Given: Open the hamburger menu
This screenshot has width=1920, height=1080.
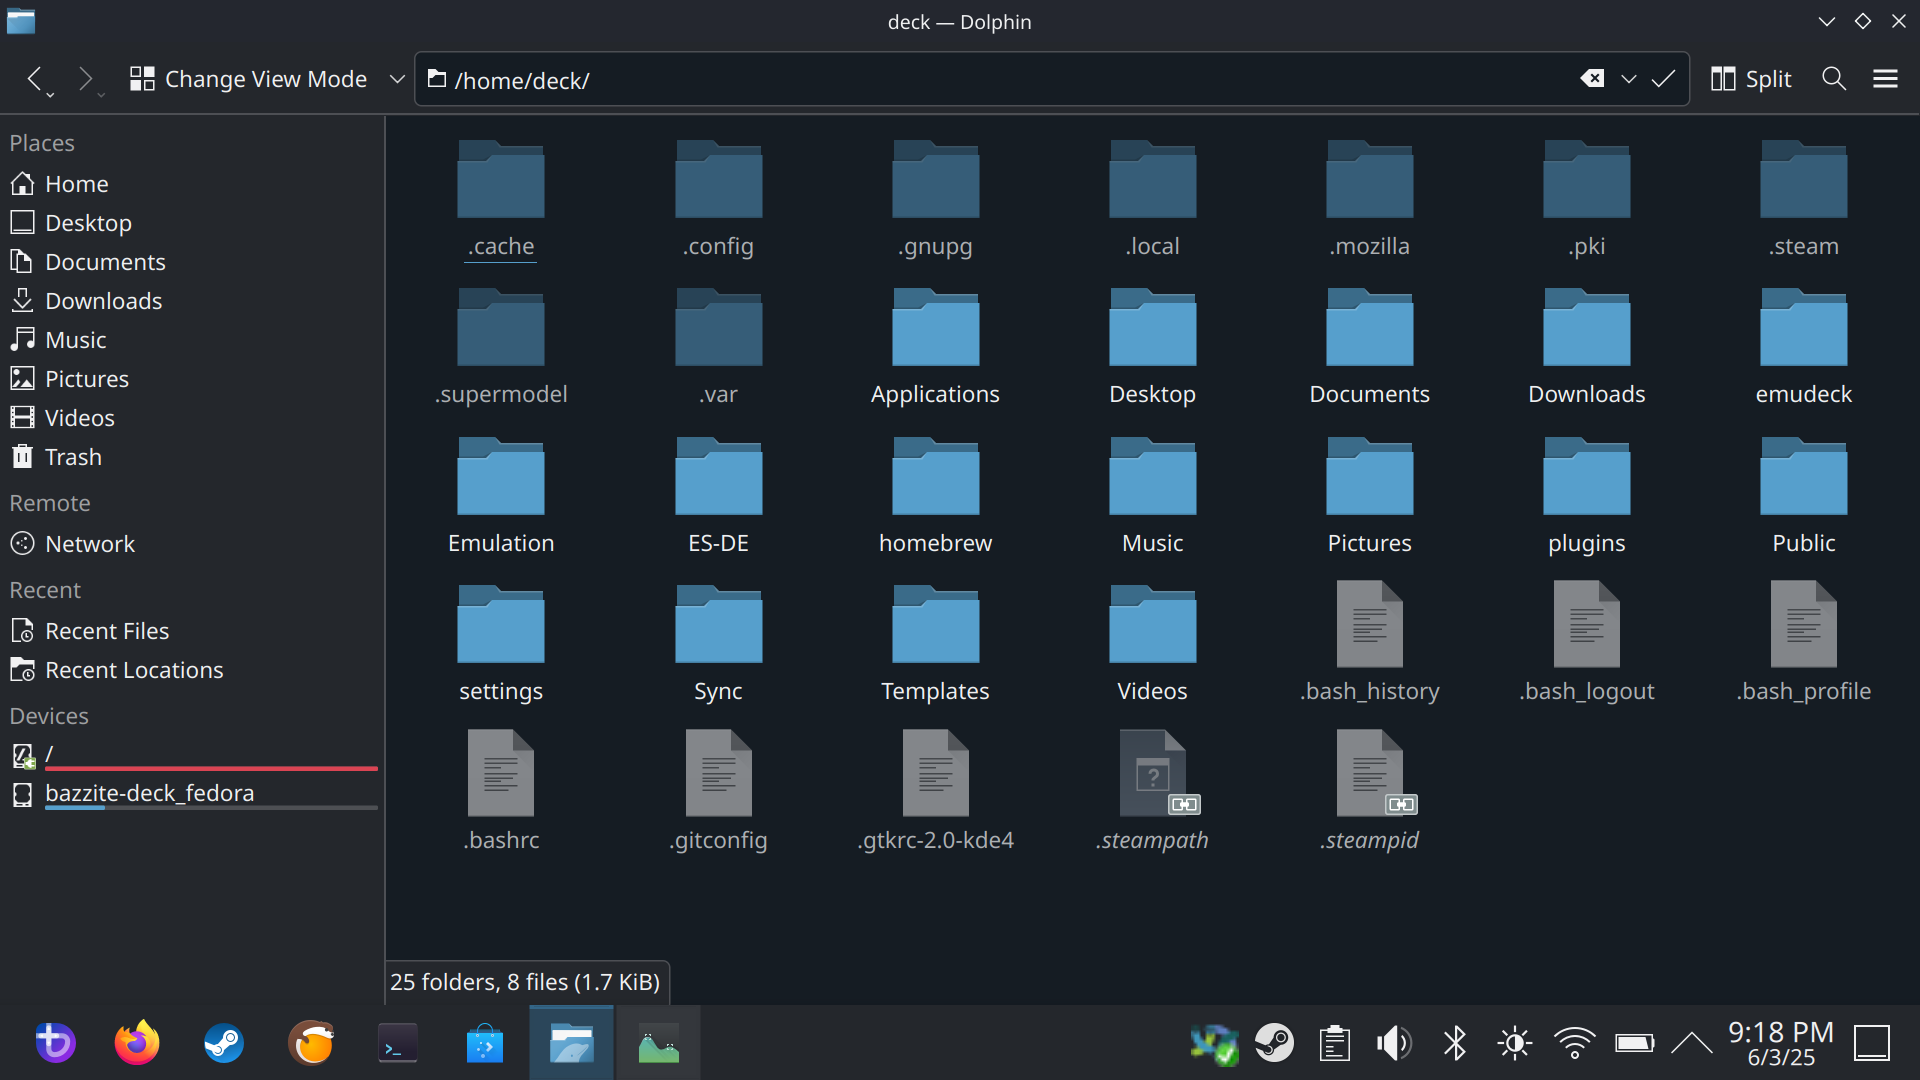Looking at the screenshot, I should click(1885, 79).
